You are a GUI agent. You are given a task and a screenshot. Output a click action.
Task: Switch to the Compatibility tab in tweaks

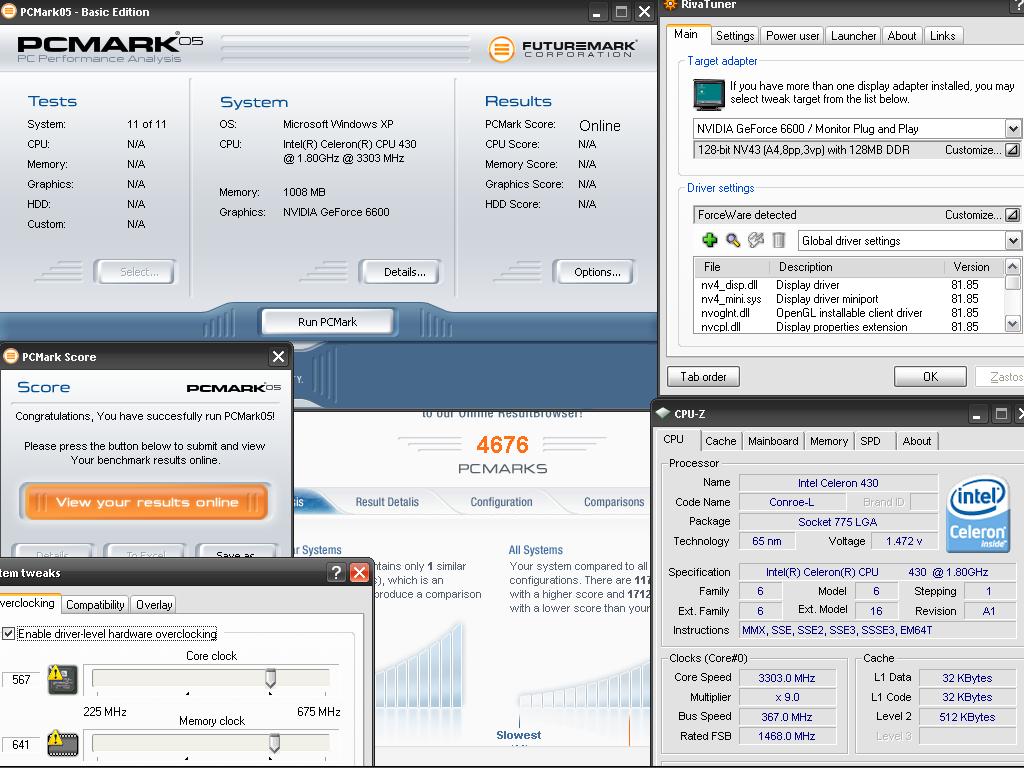tap(95, 605)
